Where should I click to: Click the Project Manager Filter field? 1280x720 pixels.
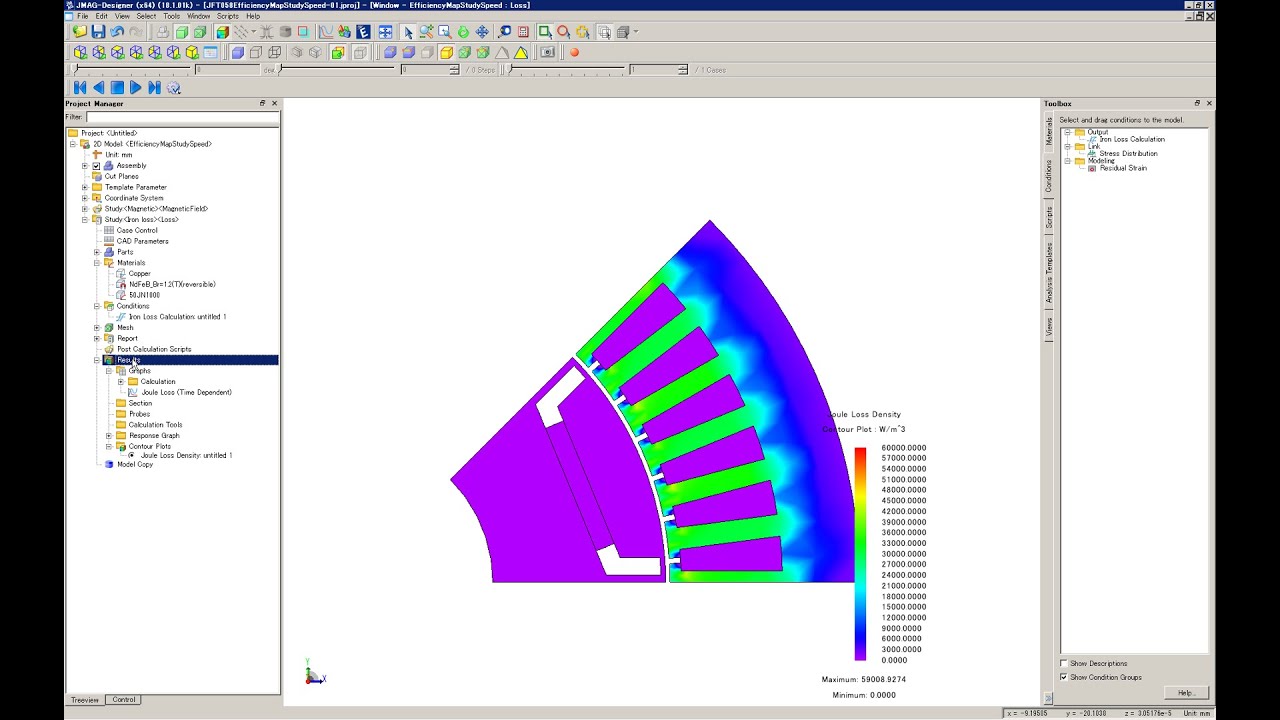pos(182,117)
